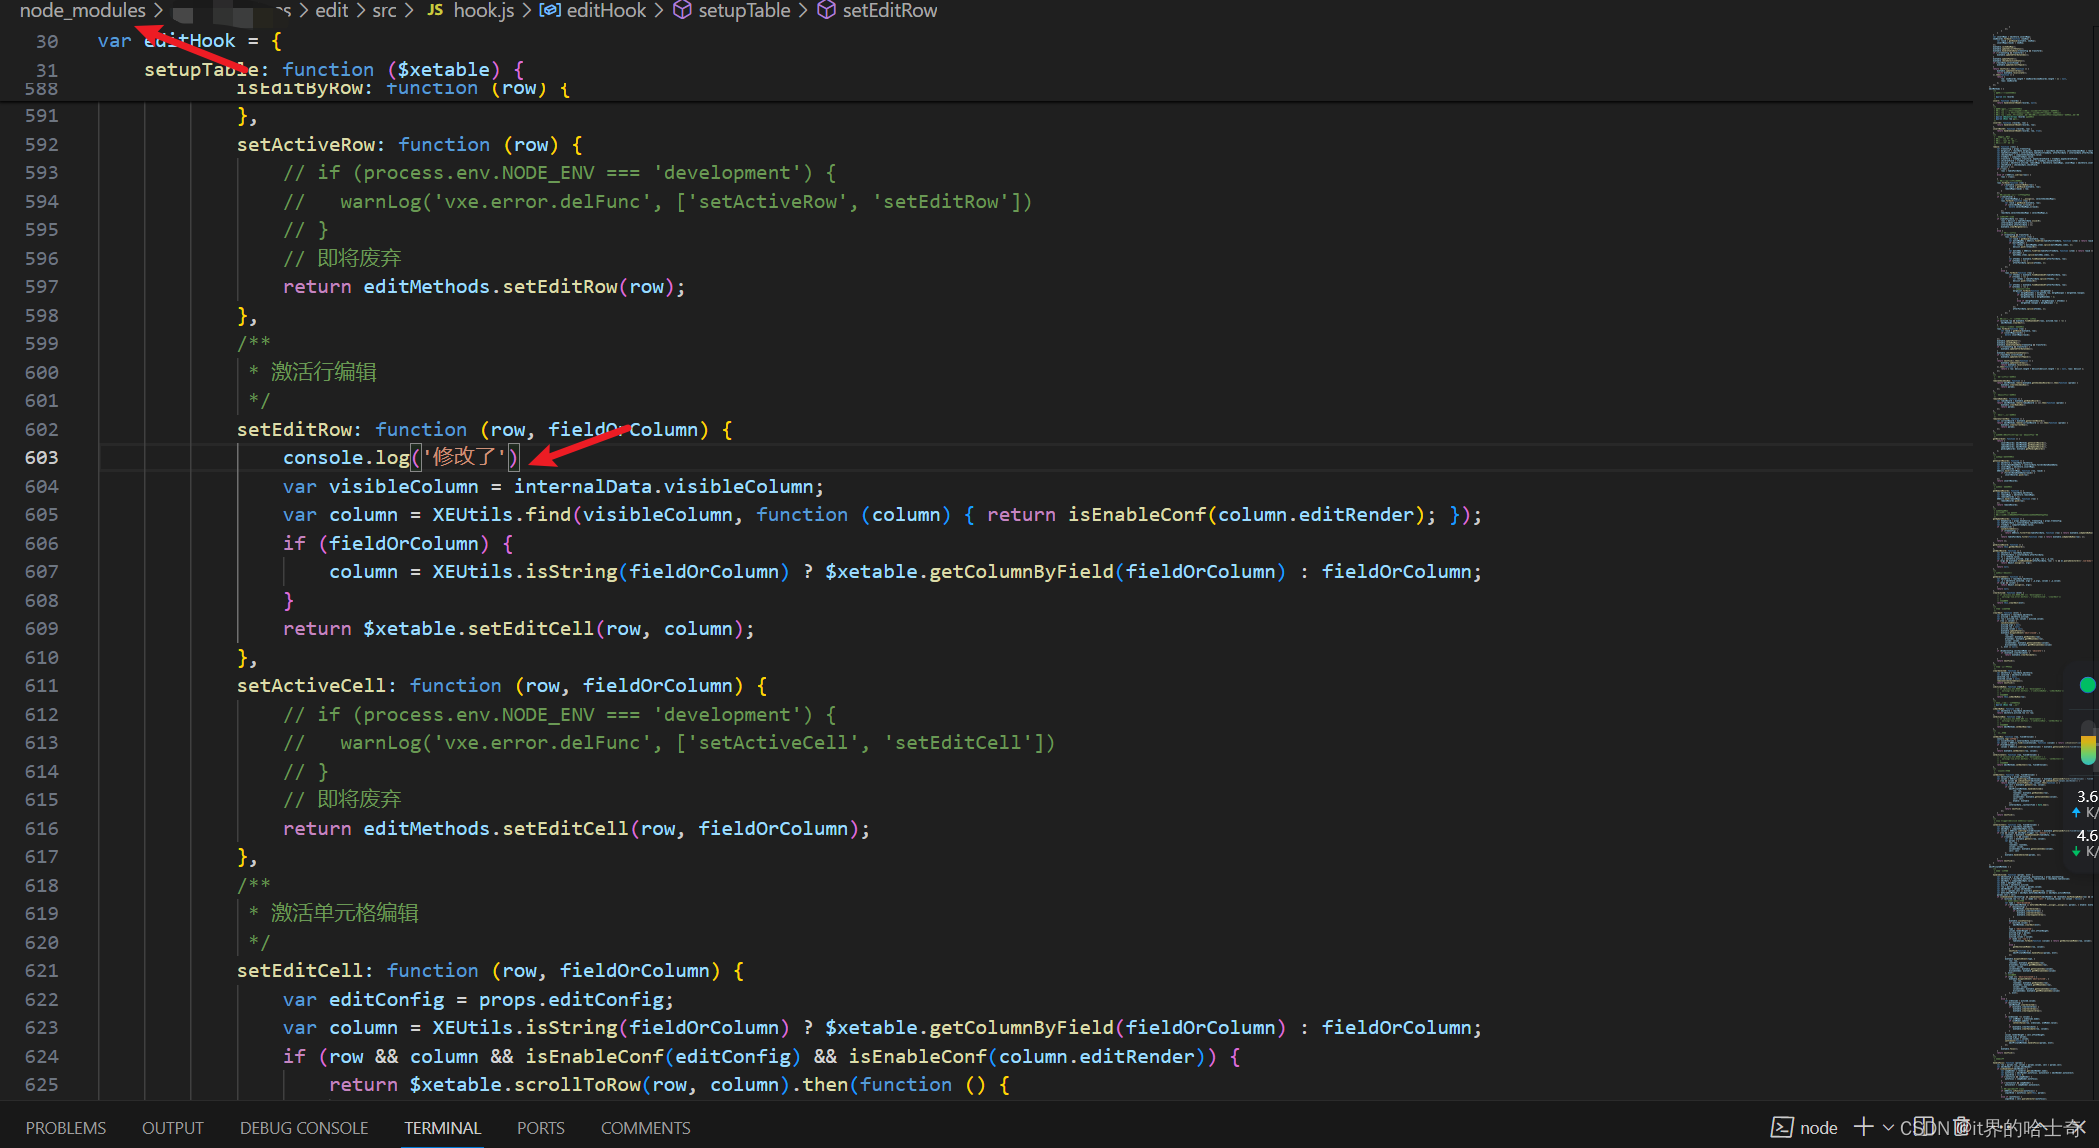Click the '激活行编辑' comment

point(324,372)
